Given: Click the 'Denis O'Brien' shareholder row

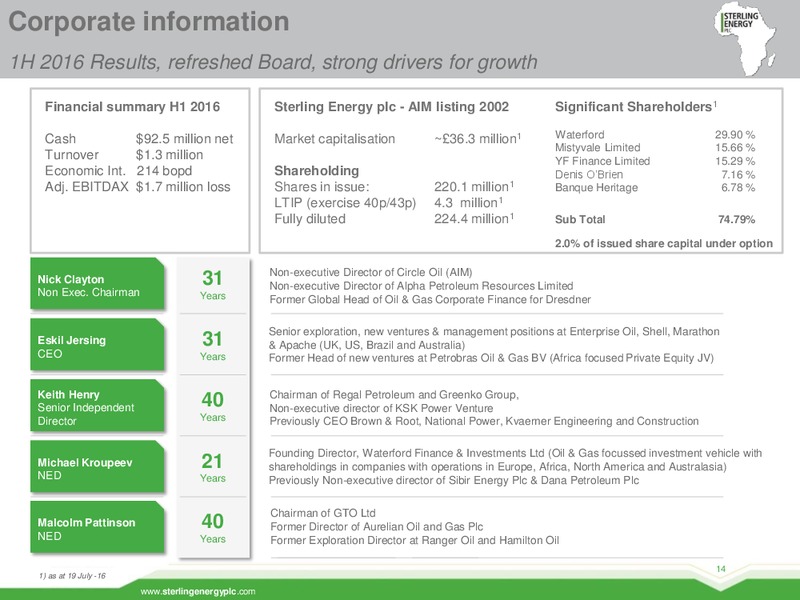Looking at the screenshot, I should point(655,174).
